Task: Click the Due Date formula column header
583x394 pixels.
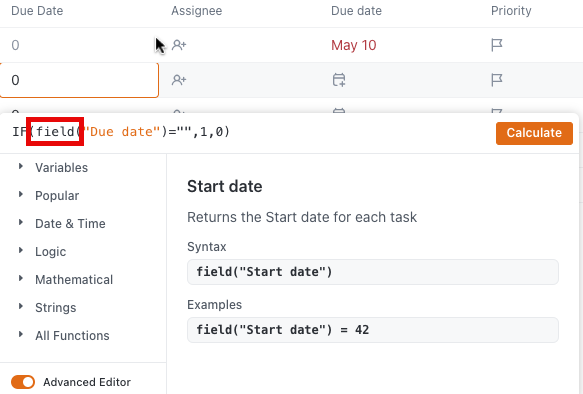Action: tap(37, 11)
